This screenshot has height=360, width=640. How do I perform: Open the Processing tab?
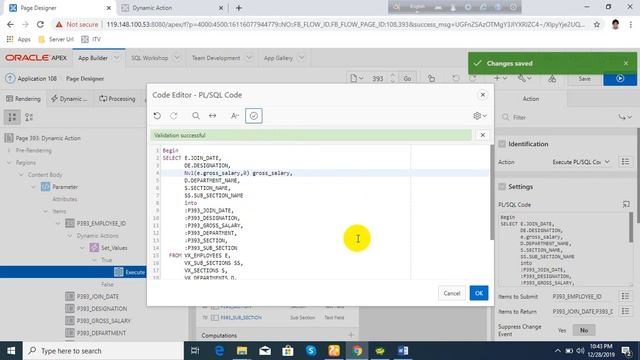(117, 99)
